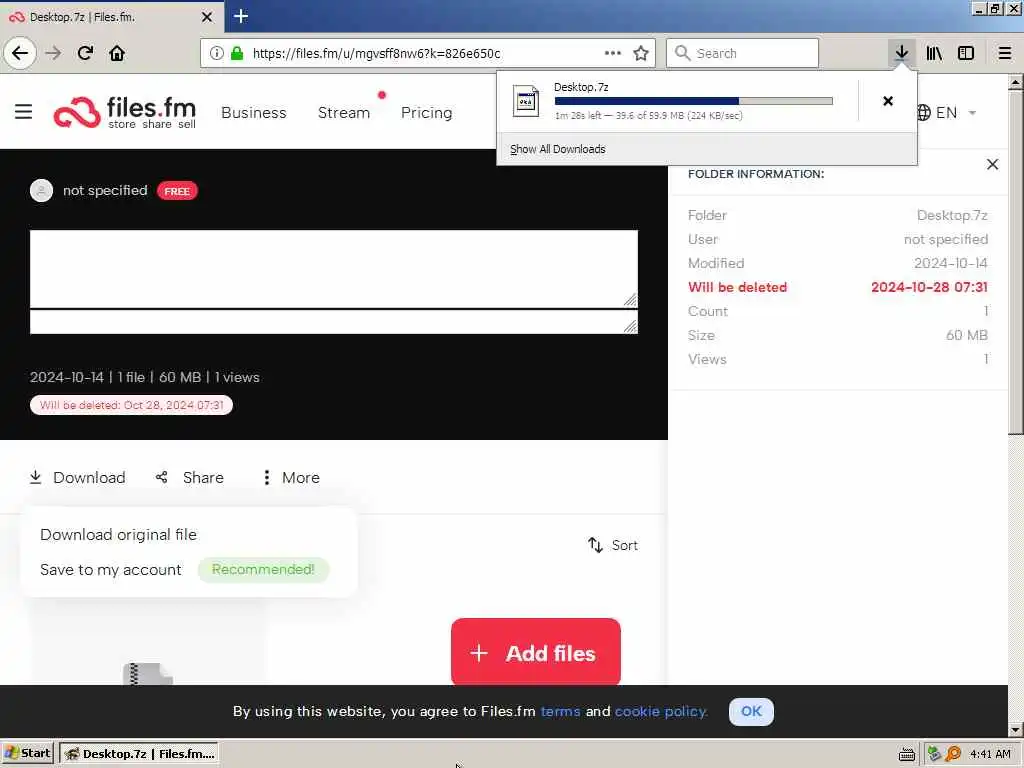The width and height of the screenshot is (1024, 768).
Task: Click the browser forward arrow
Action: pyautogui.click(x=53, y=53)
